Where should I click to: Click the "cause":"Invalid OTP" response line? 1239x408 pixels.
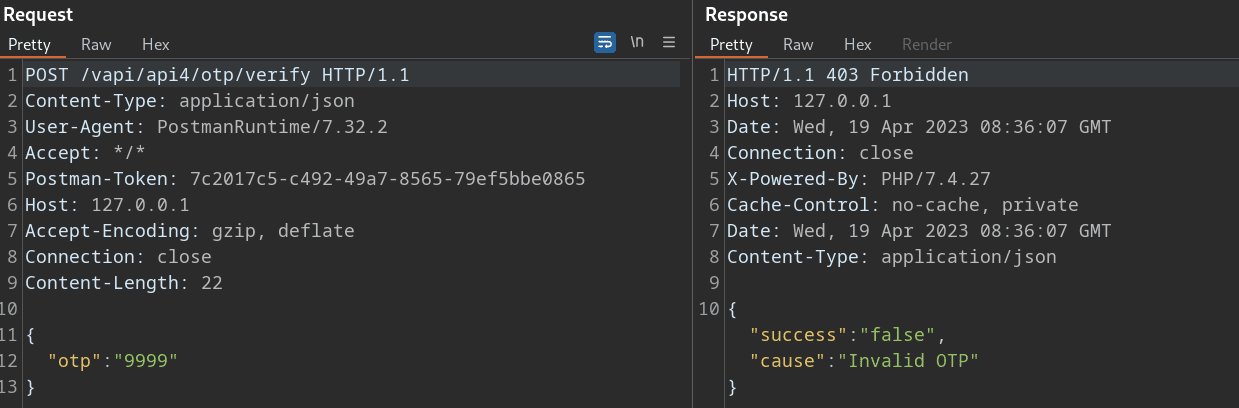[x=864, y=361]
